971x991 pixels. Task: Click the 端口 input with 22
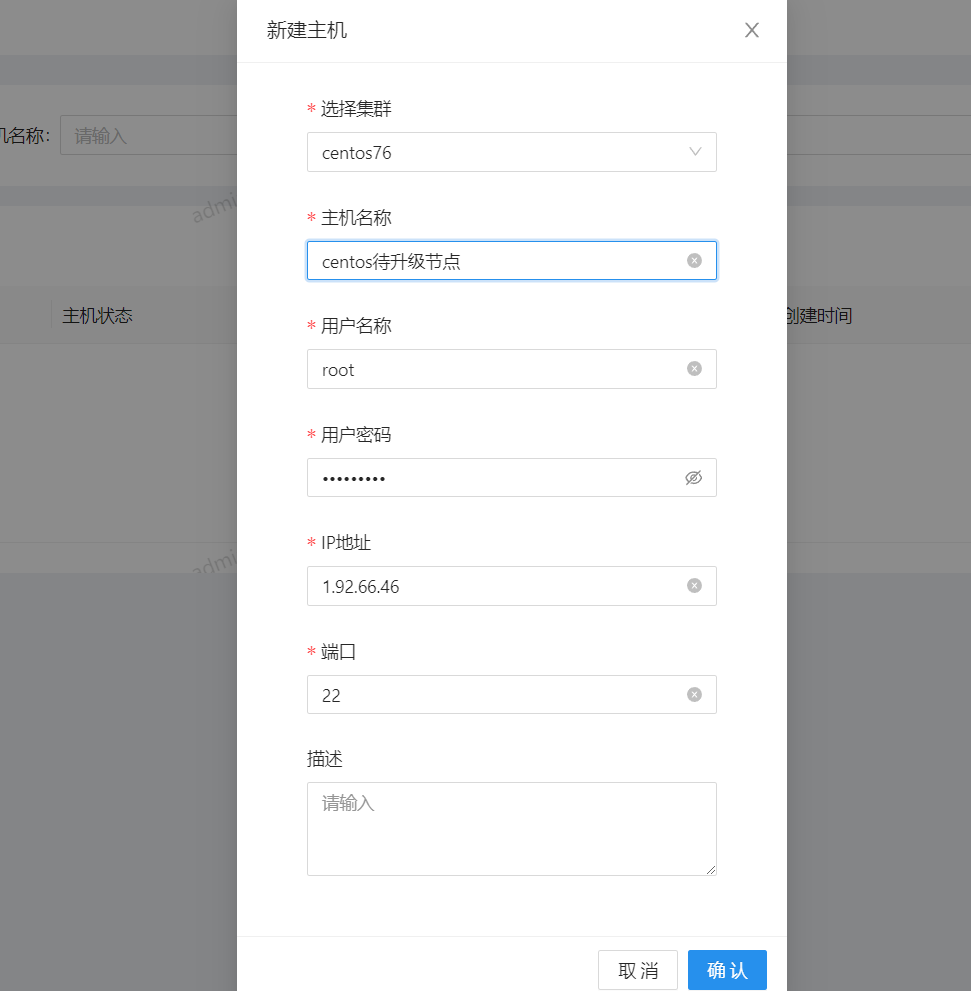(x=500, y=695)
